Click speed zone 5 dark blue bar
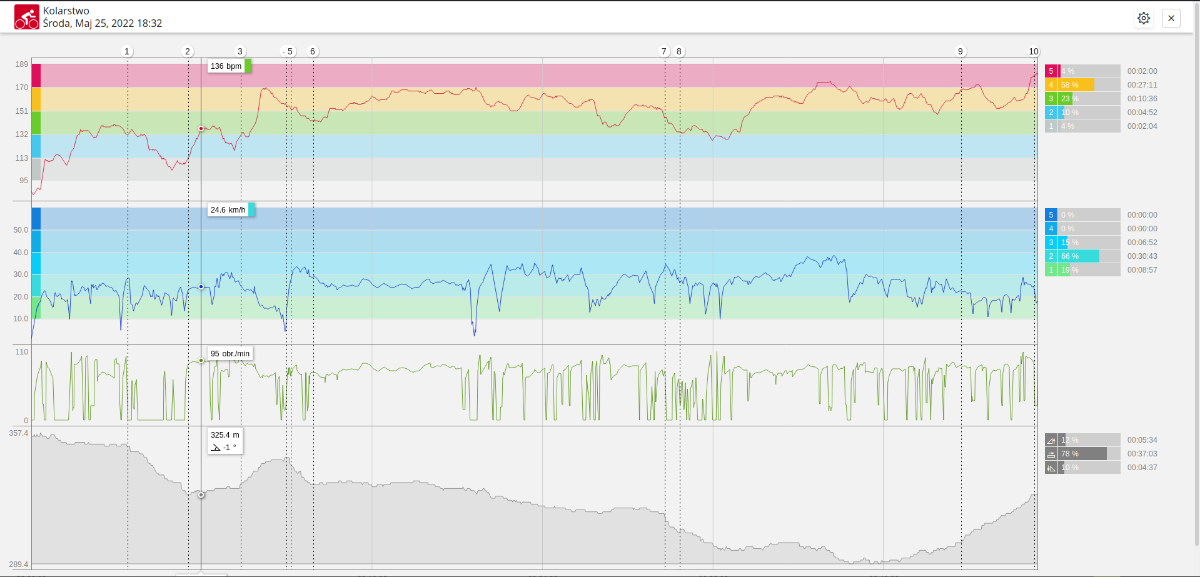The width and height of the screenshot is (1200, 577). coord(1081,215)
